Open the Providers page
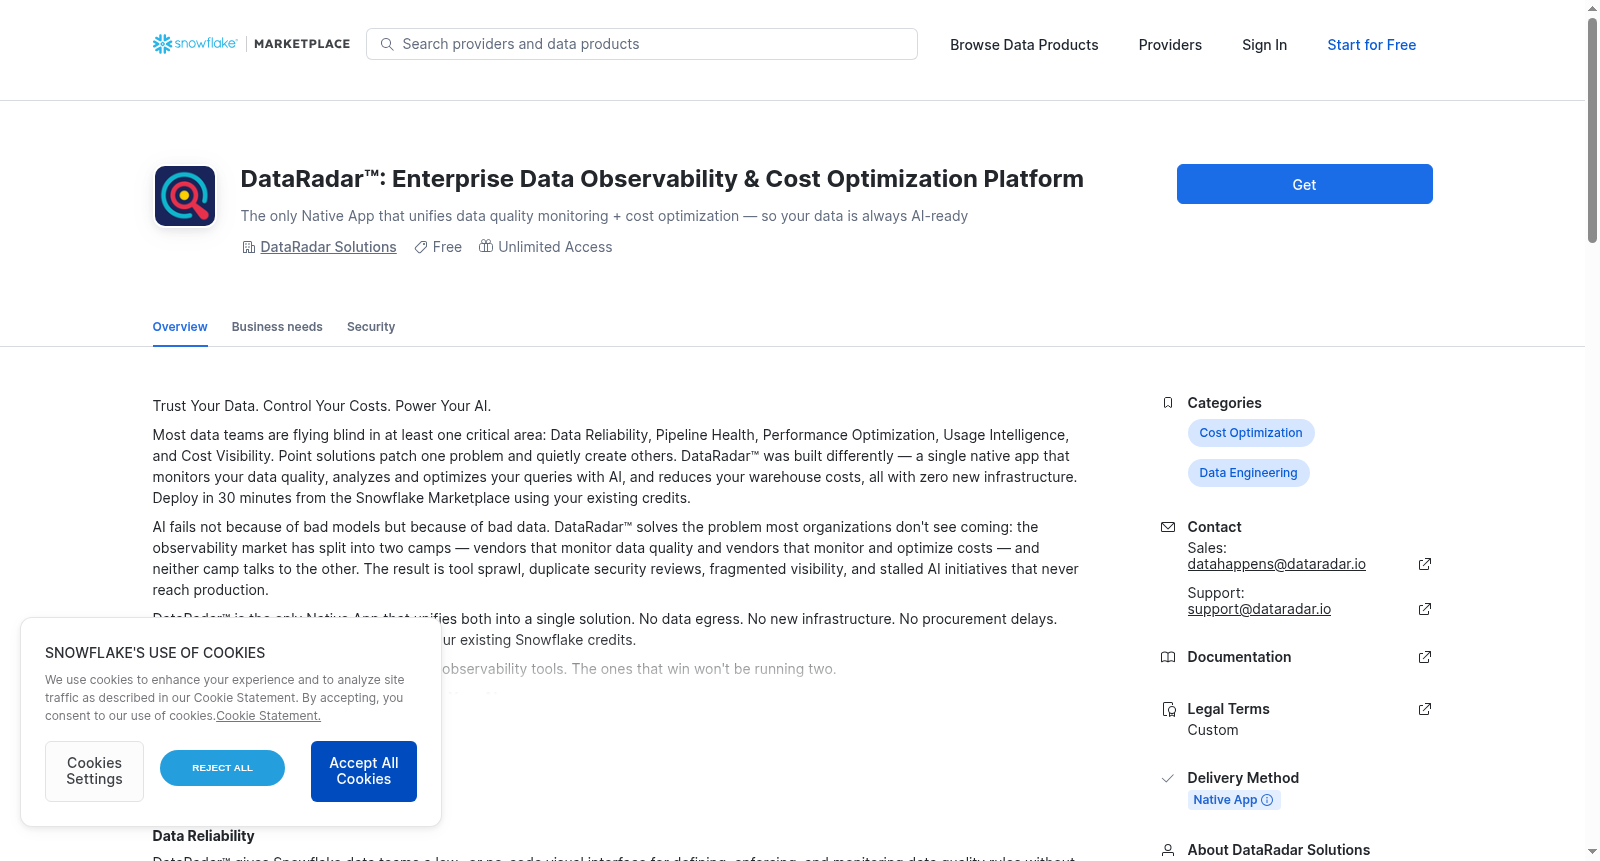 coord(1170,45)
